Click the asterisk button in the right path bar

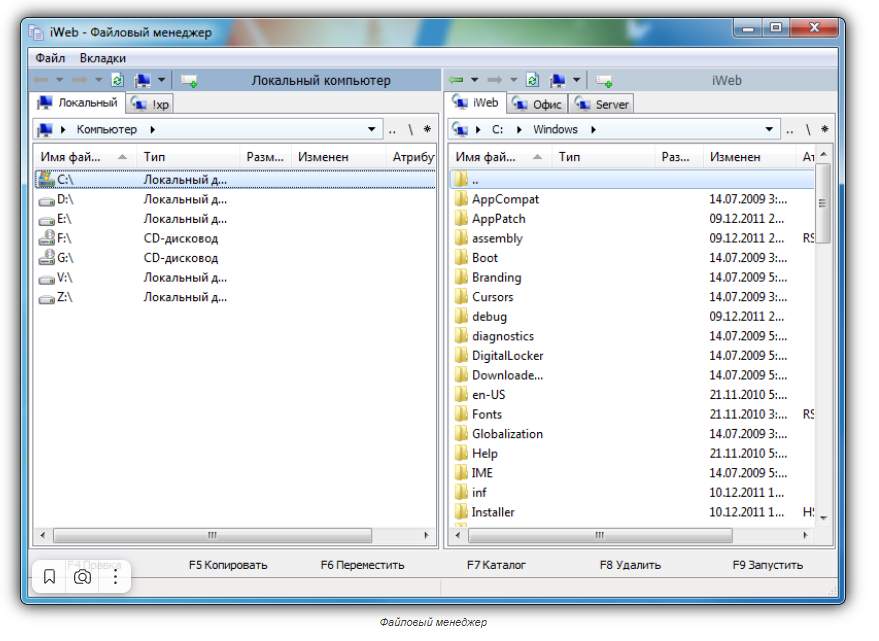coord(824,129)
